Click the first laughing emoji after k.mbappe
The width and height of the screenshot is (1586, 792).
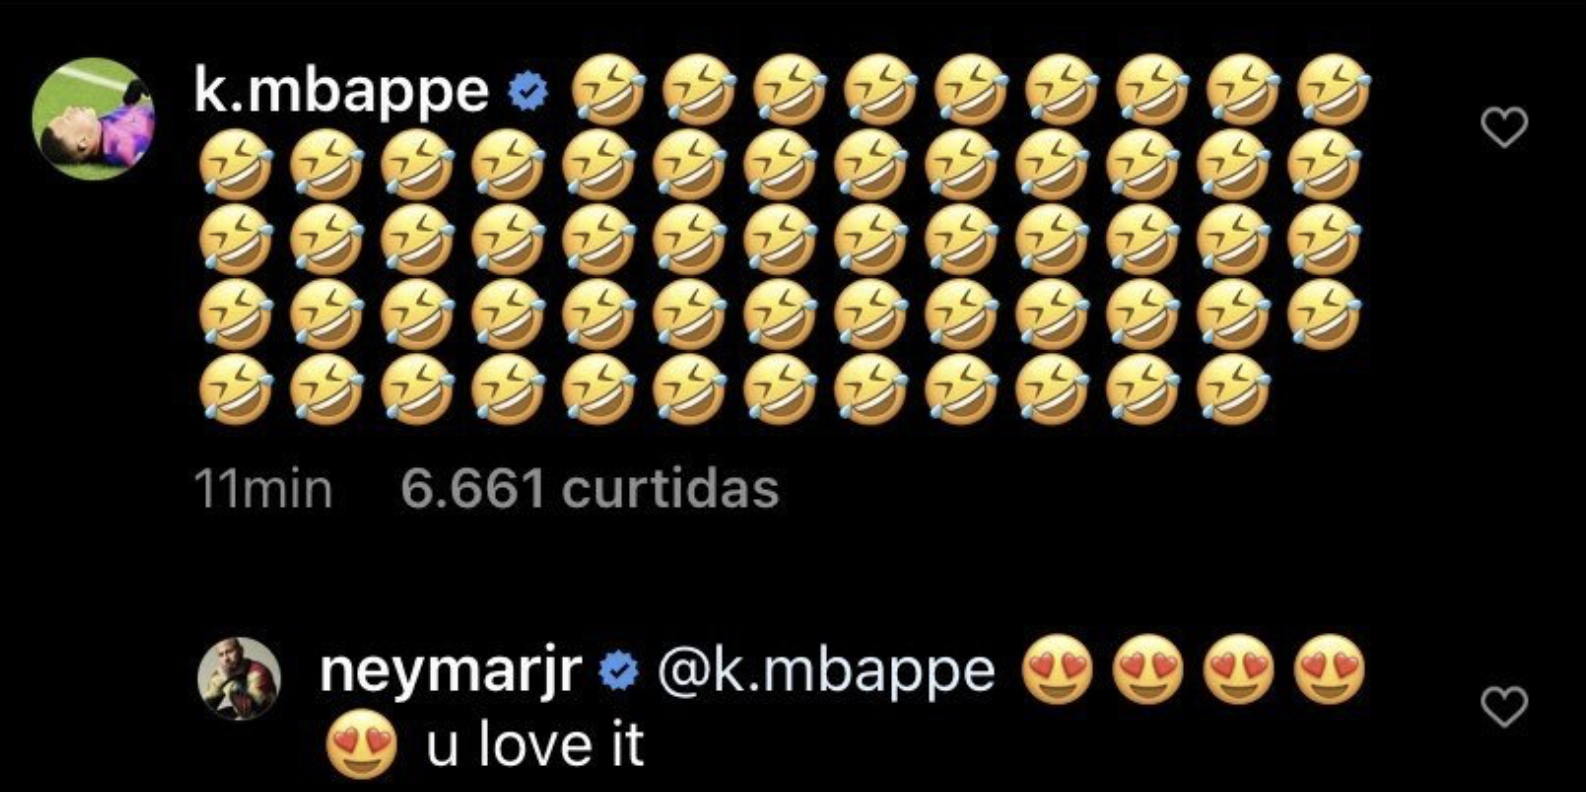[x=607, y=90]
